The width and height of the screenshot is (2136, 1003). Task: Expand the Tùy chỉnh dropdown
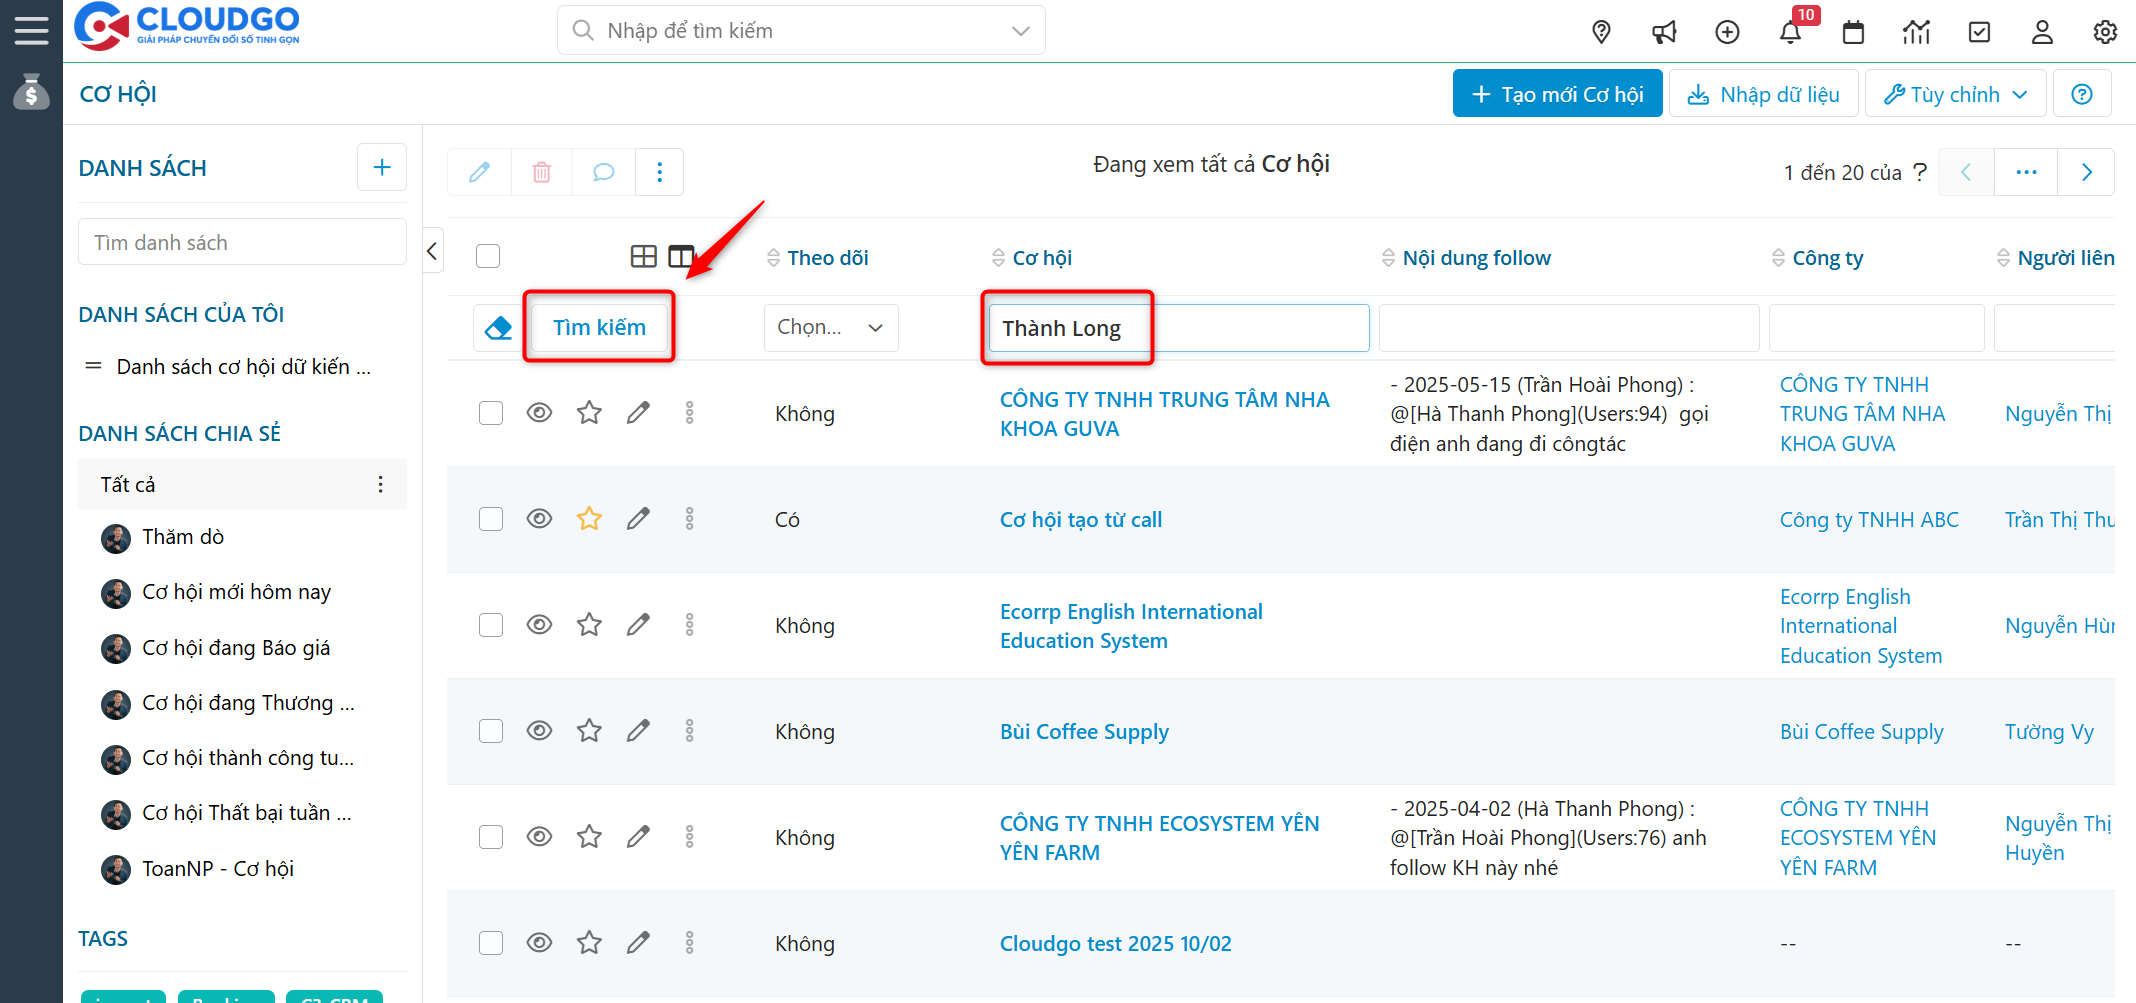[1955, 94]
